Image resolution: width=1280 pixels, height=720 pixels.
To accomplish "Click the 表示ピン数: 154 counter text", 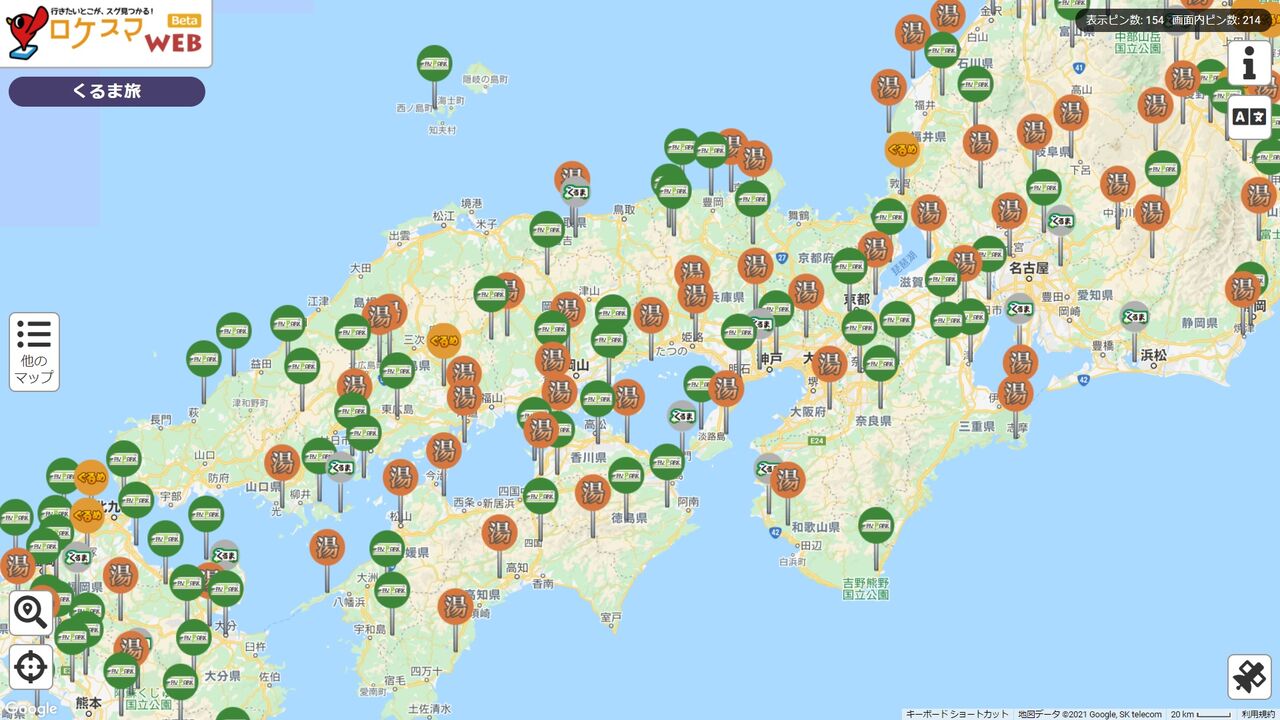I will tap(1125, 20).
